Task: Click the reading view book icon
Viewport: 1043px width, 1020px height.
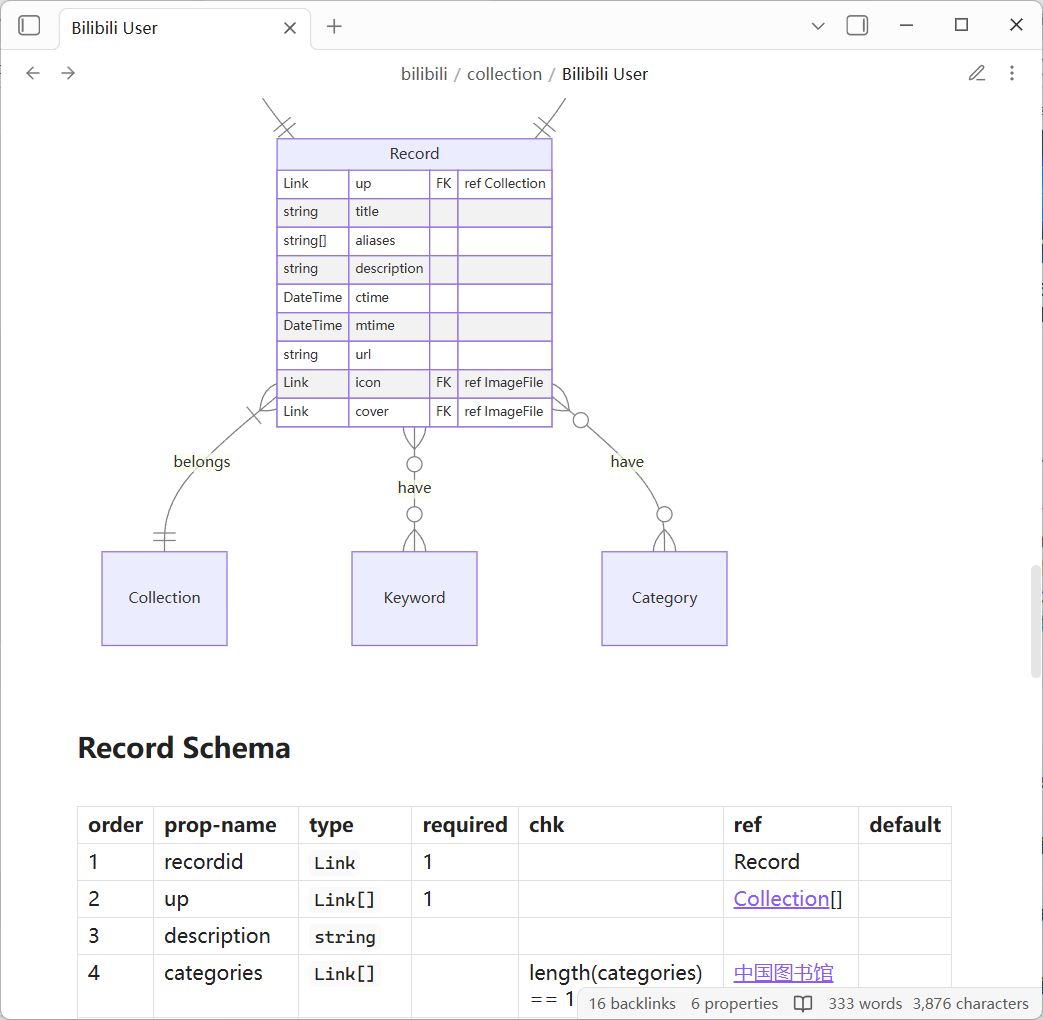Action: pyautogui.click(x=803, y=1004)
